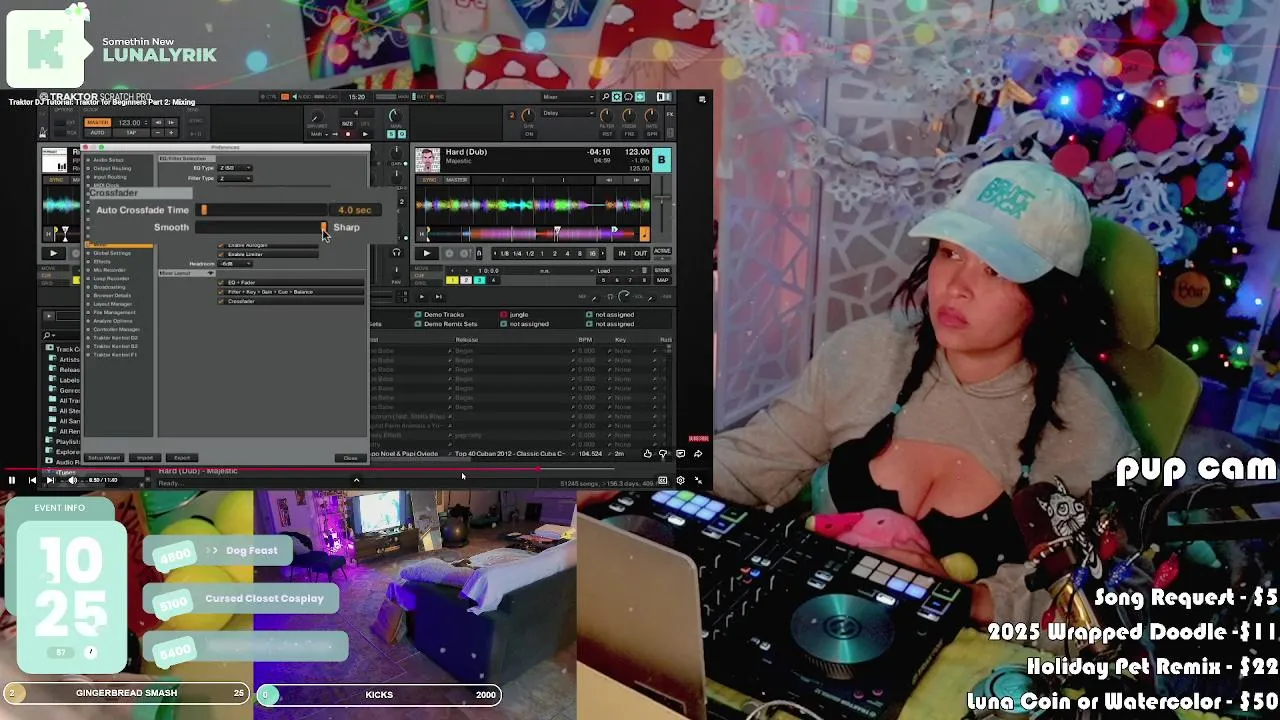Pause the YouTube video
1280x720 pixels.
[12, 480]
